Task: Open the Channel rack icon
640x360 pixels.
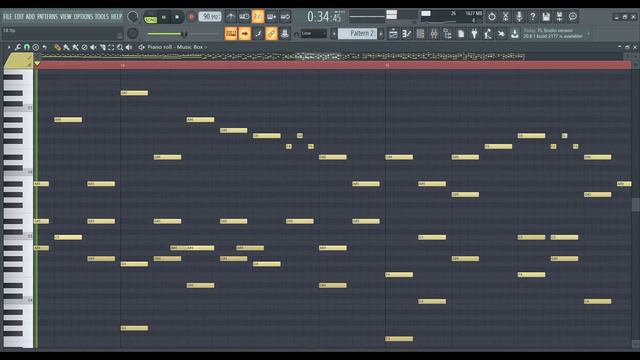Action: tap(420, 33)
